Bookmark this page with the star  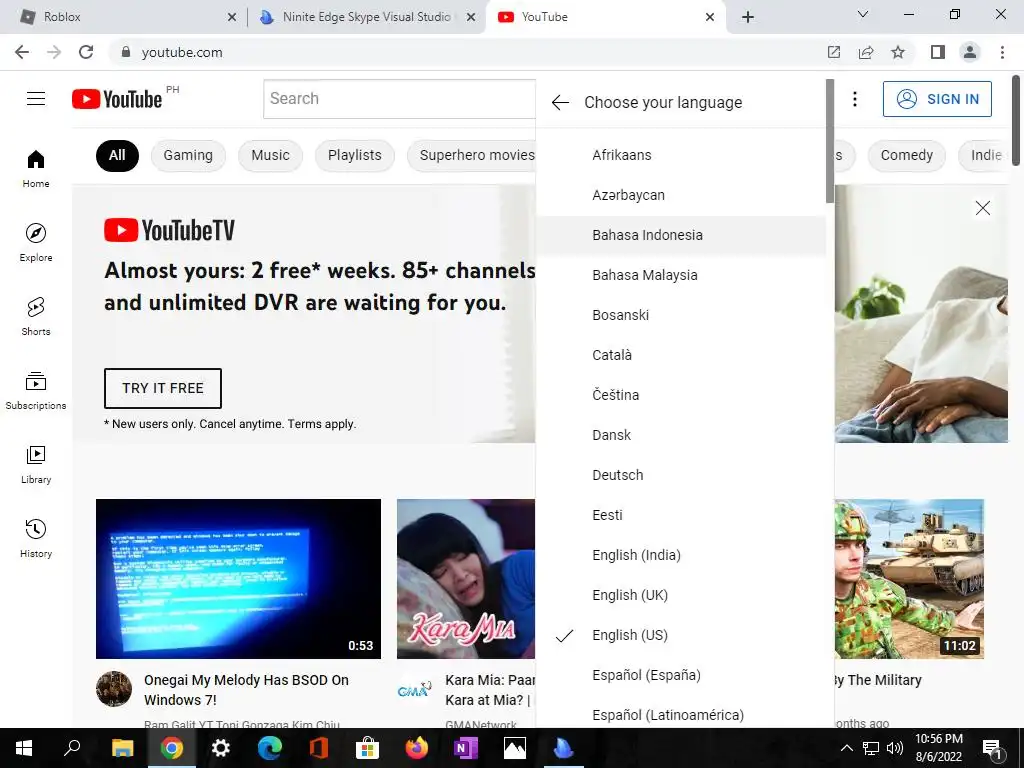[x=898, y=52]
